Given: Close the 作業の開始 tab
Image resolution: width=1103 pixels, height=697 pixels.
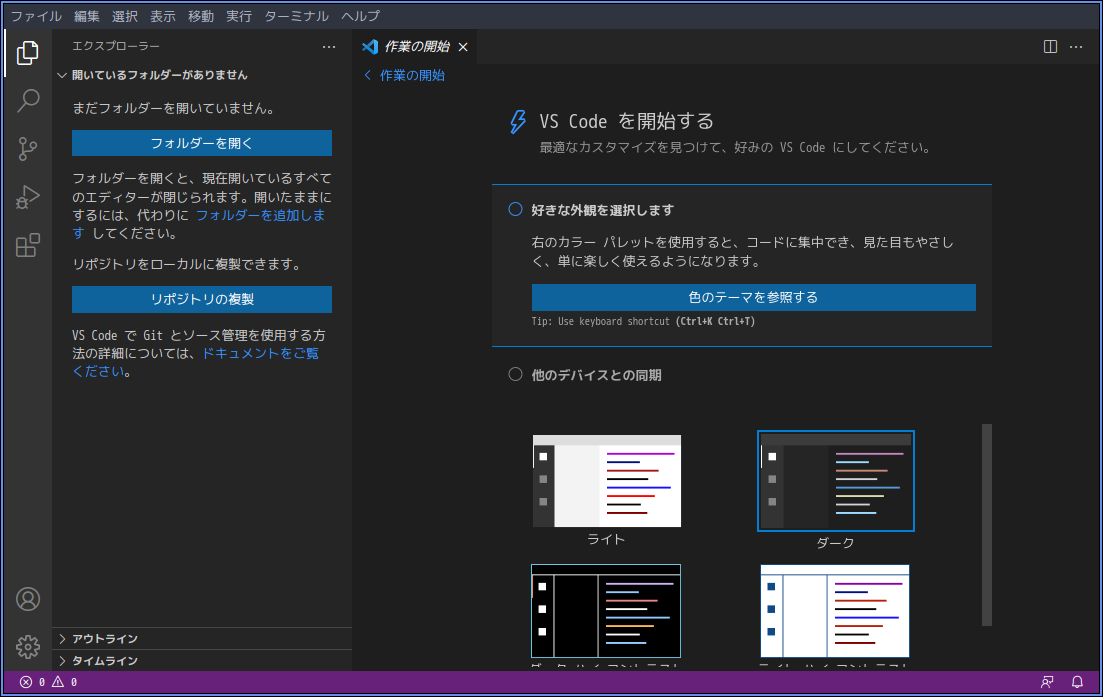Looking at the screenshot, I should 463,47.
